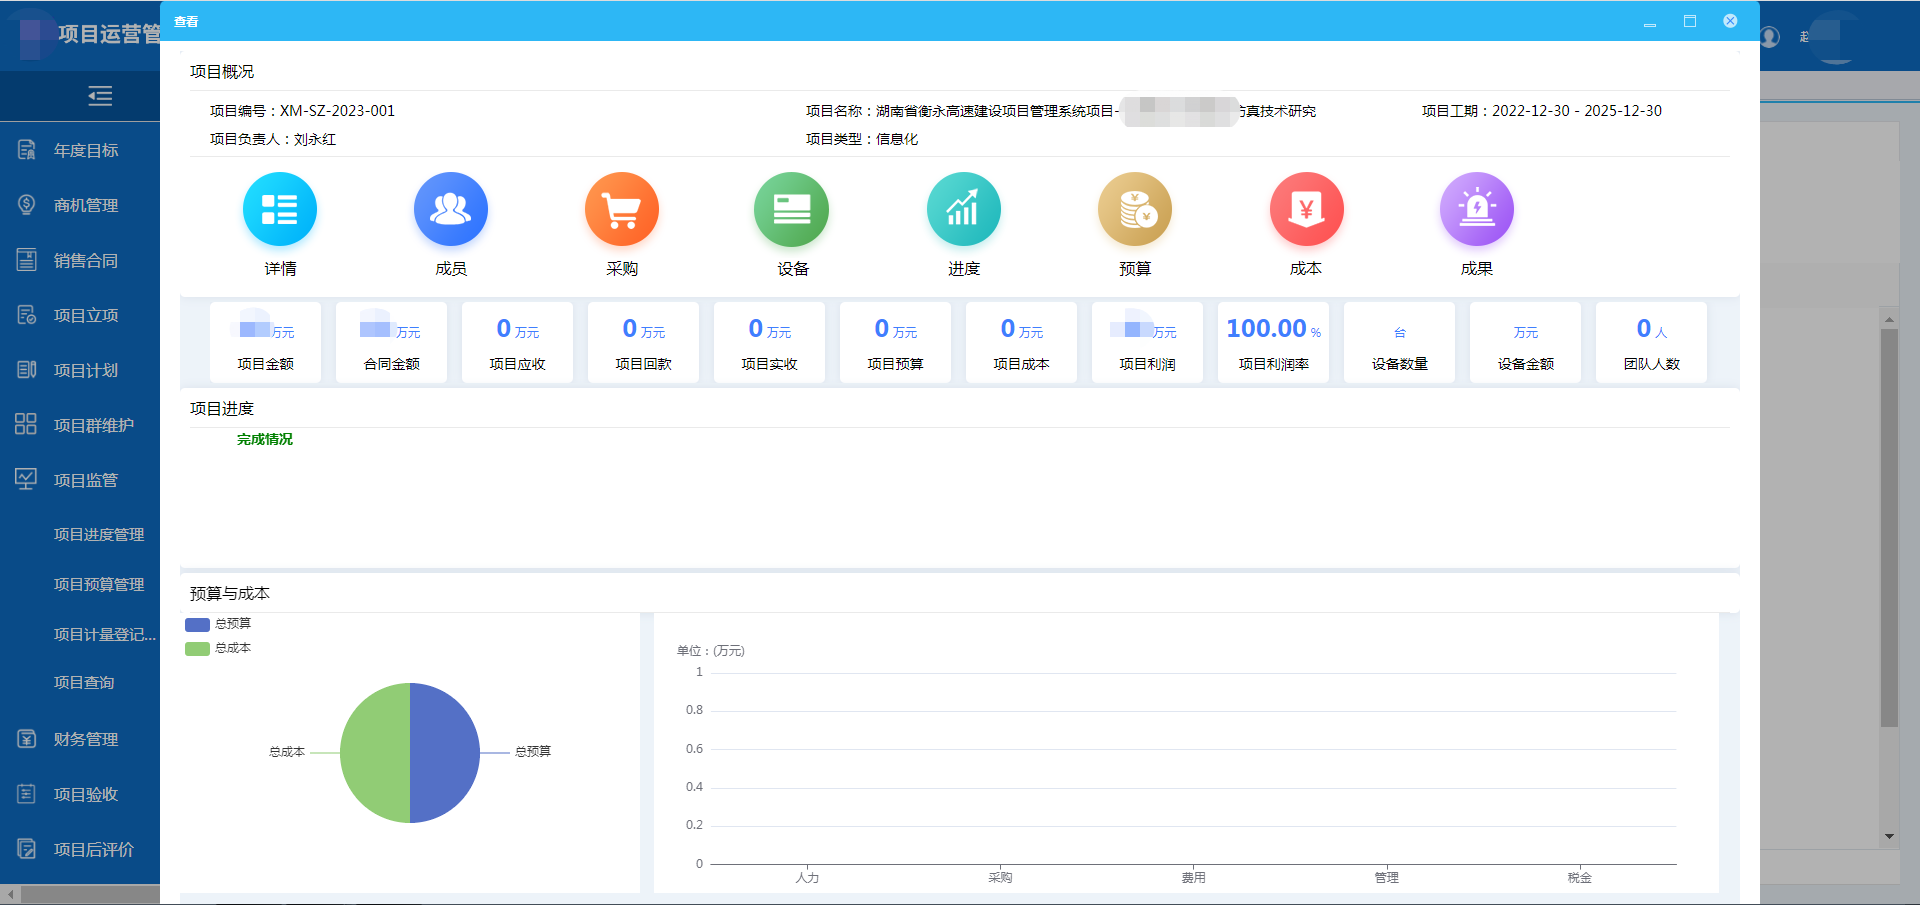The image size is (1920, 905).
Task: Click the 年度目标 sidebar icon
Action: pyautogui.click(x=27, y=150)
